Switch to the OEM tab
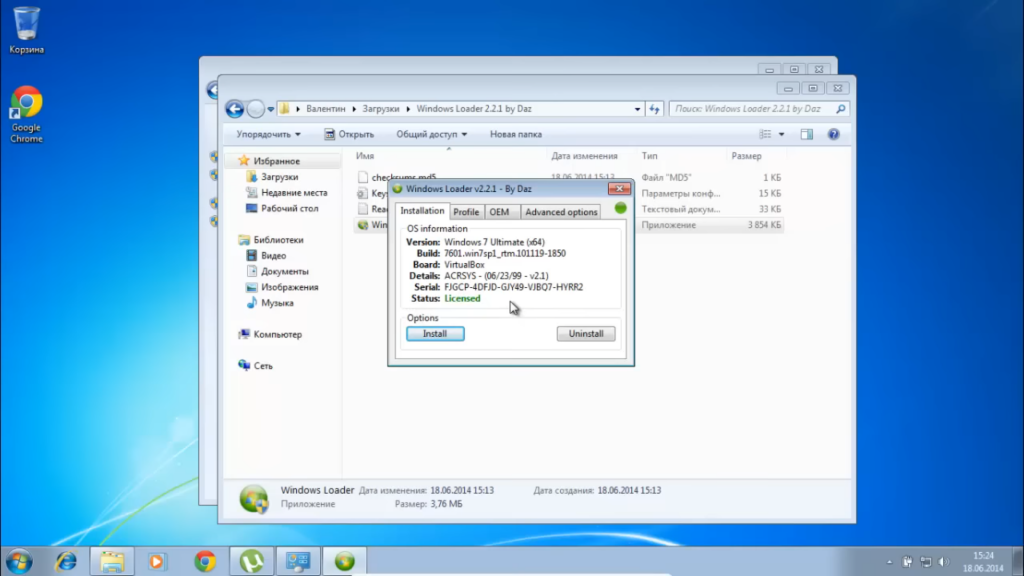 click(500, 212)
